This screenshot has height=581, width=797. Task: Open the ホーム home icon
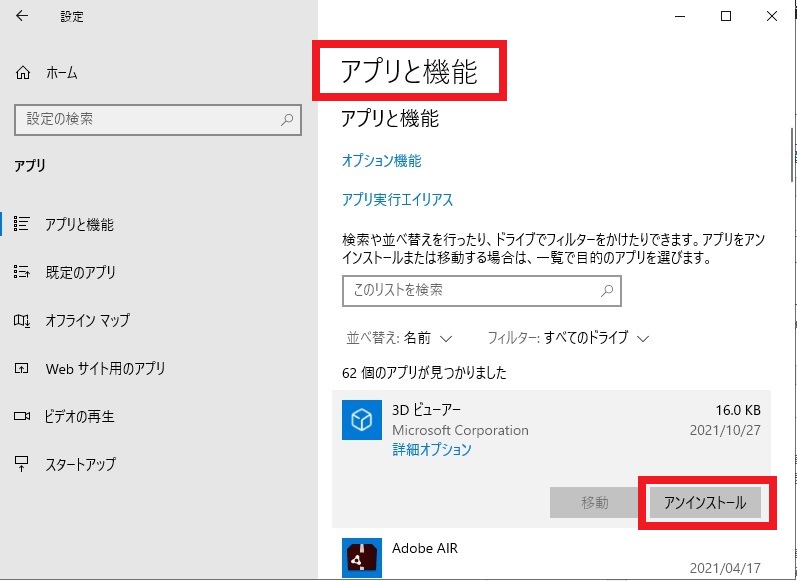click(x=23, y=73)
